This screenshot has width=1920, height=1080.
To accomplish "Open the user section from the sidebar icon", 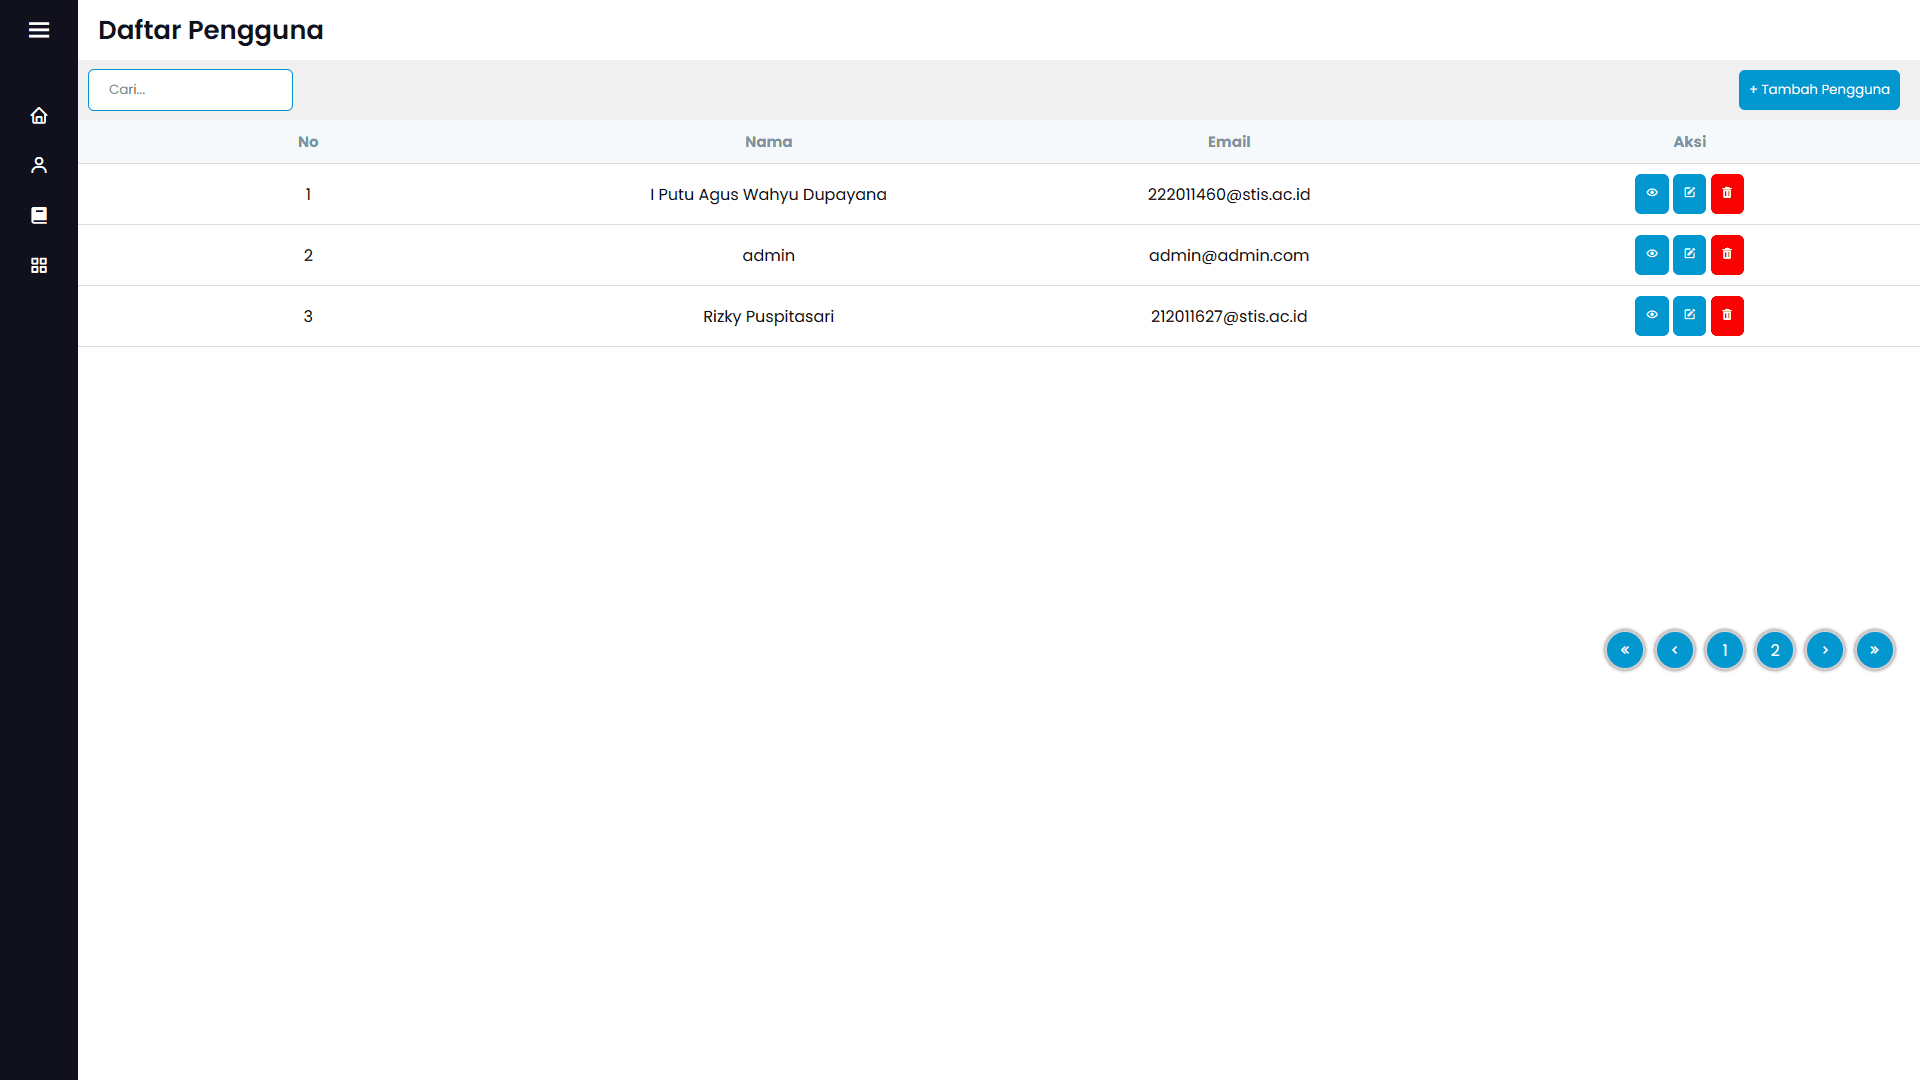I will pos(39,165).
